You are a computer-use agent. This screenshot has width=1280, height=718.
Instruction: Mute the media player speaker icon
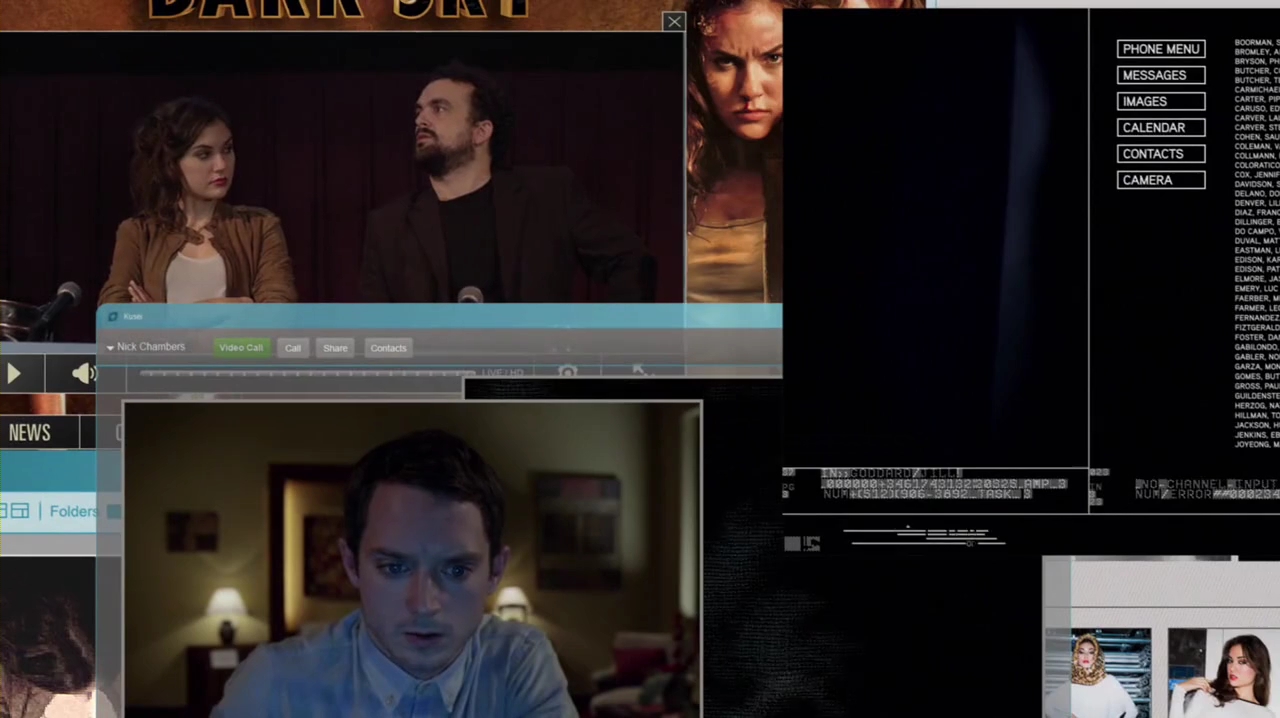[83, 374]
